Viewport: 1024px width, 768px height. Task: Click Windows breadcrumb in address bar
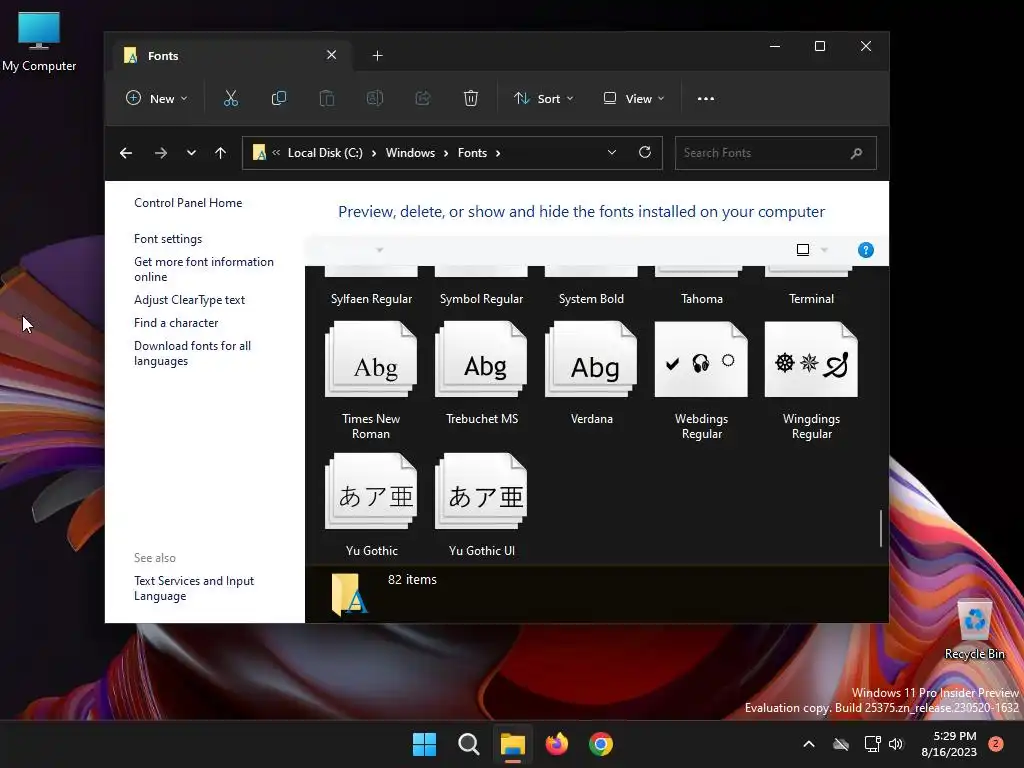pyautogui.click(x=410, y=153)
